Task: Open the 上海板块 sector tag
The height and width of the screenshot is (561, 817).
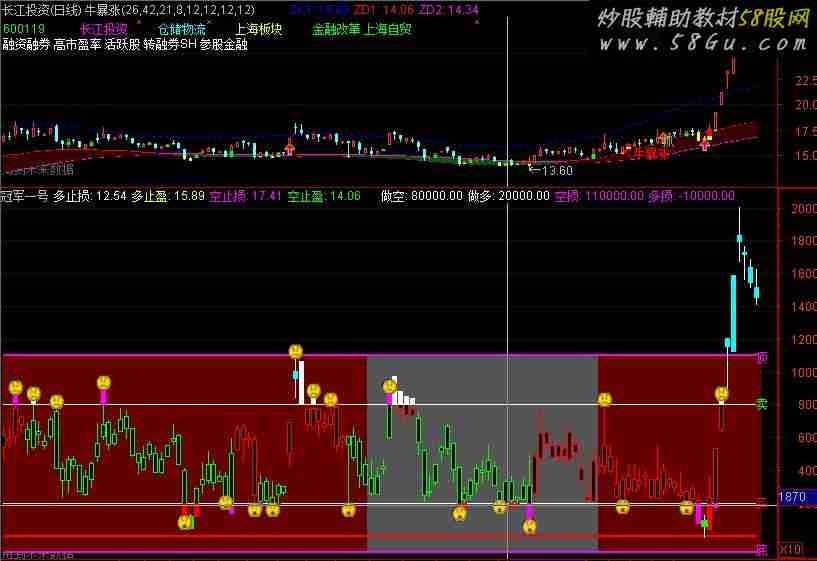Action: pyautogui.click(x=258, y=29)
